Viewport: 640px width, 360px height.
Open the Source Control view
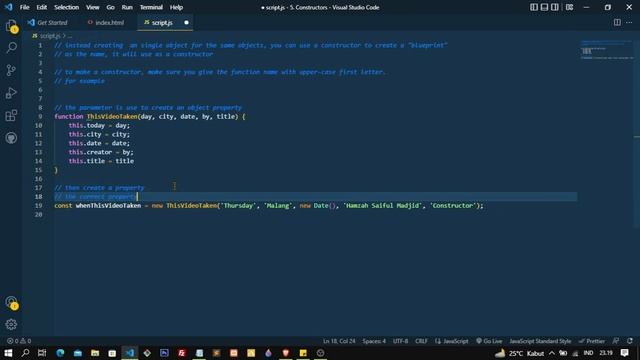11,70
